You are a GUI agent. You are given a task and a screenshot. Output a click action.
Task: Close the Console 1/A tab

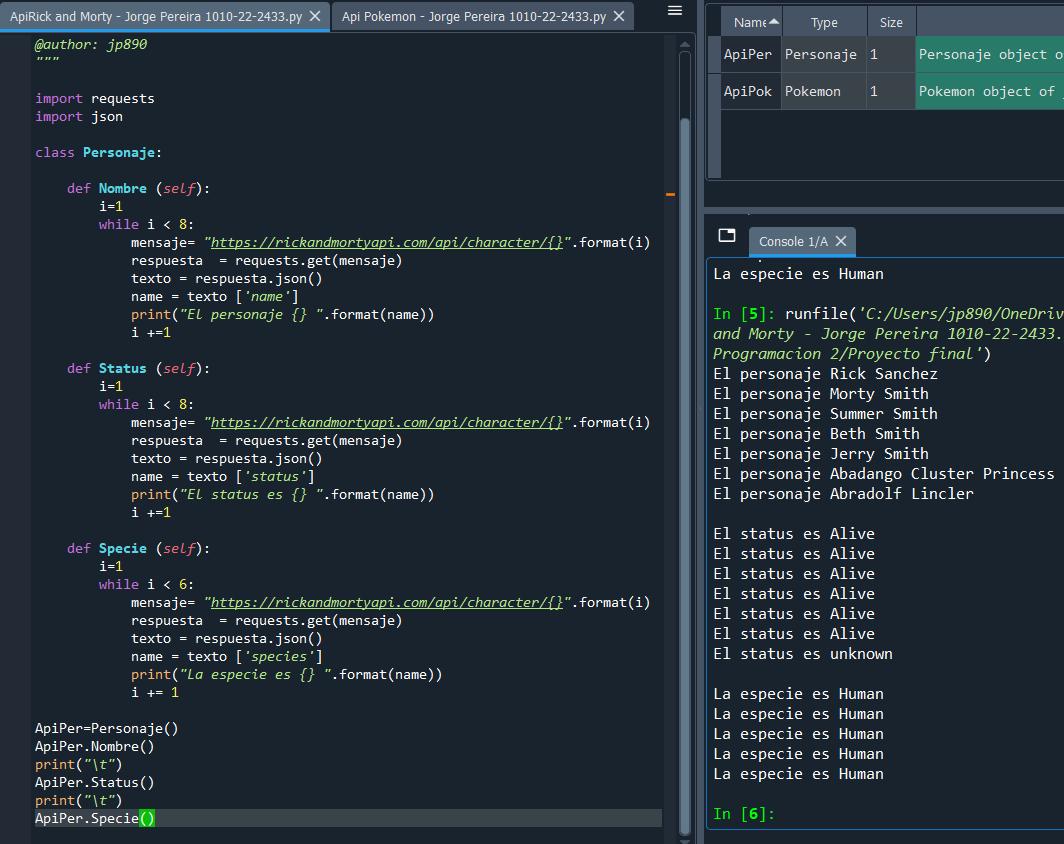[841, 241]
